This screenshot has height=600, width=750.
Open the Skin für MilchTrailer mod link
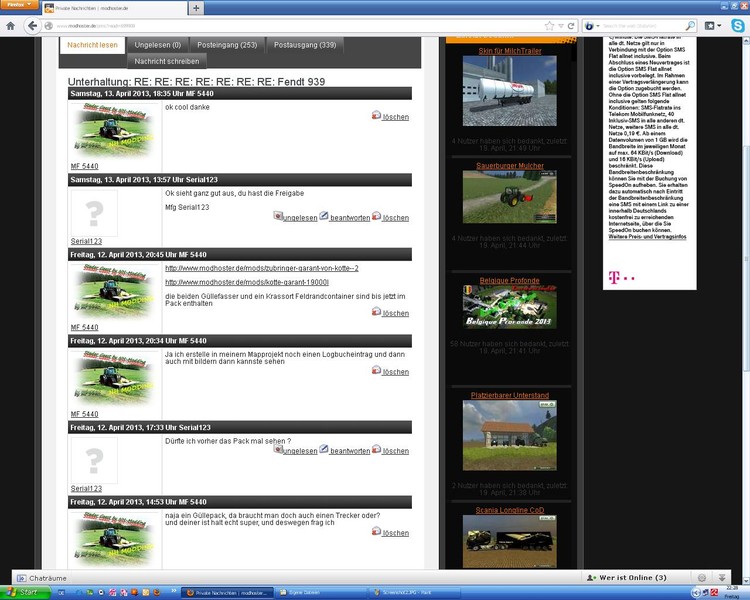(x=510, y=51)
